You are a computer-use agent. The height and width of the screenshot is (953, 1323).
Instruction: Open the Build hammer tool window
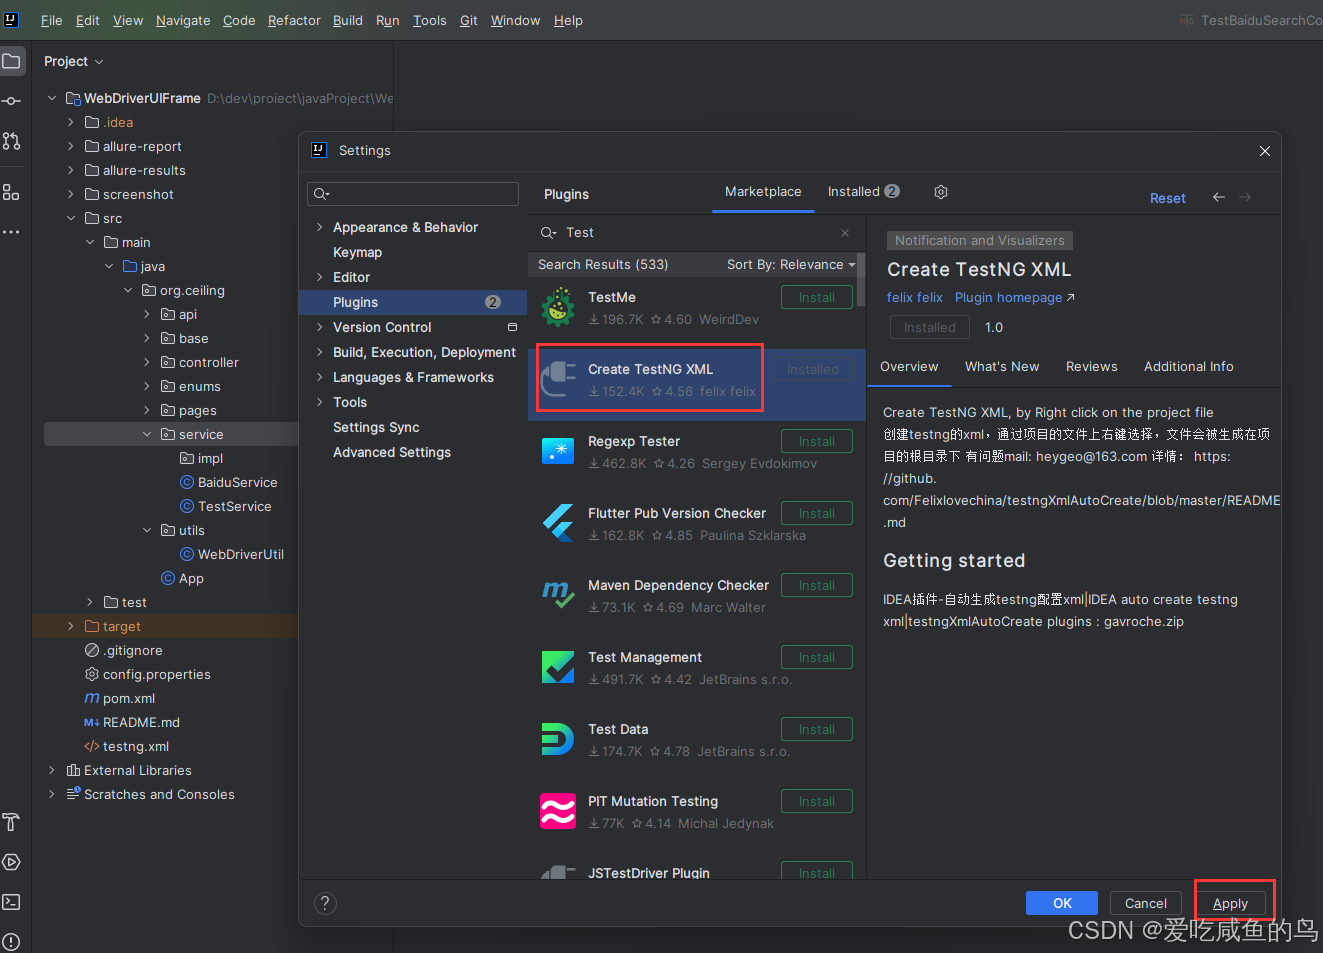point(12,822)
